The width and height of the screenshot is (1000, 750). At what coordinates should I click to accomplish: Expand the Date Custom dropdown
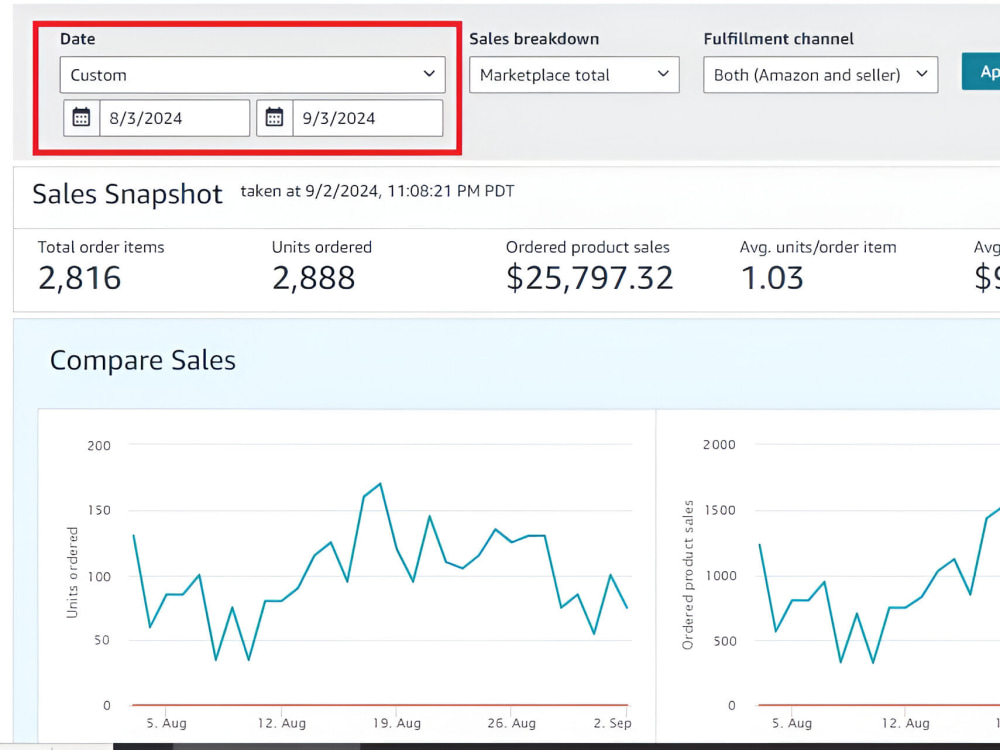pyautogui.click(x=253, y=75)
